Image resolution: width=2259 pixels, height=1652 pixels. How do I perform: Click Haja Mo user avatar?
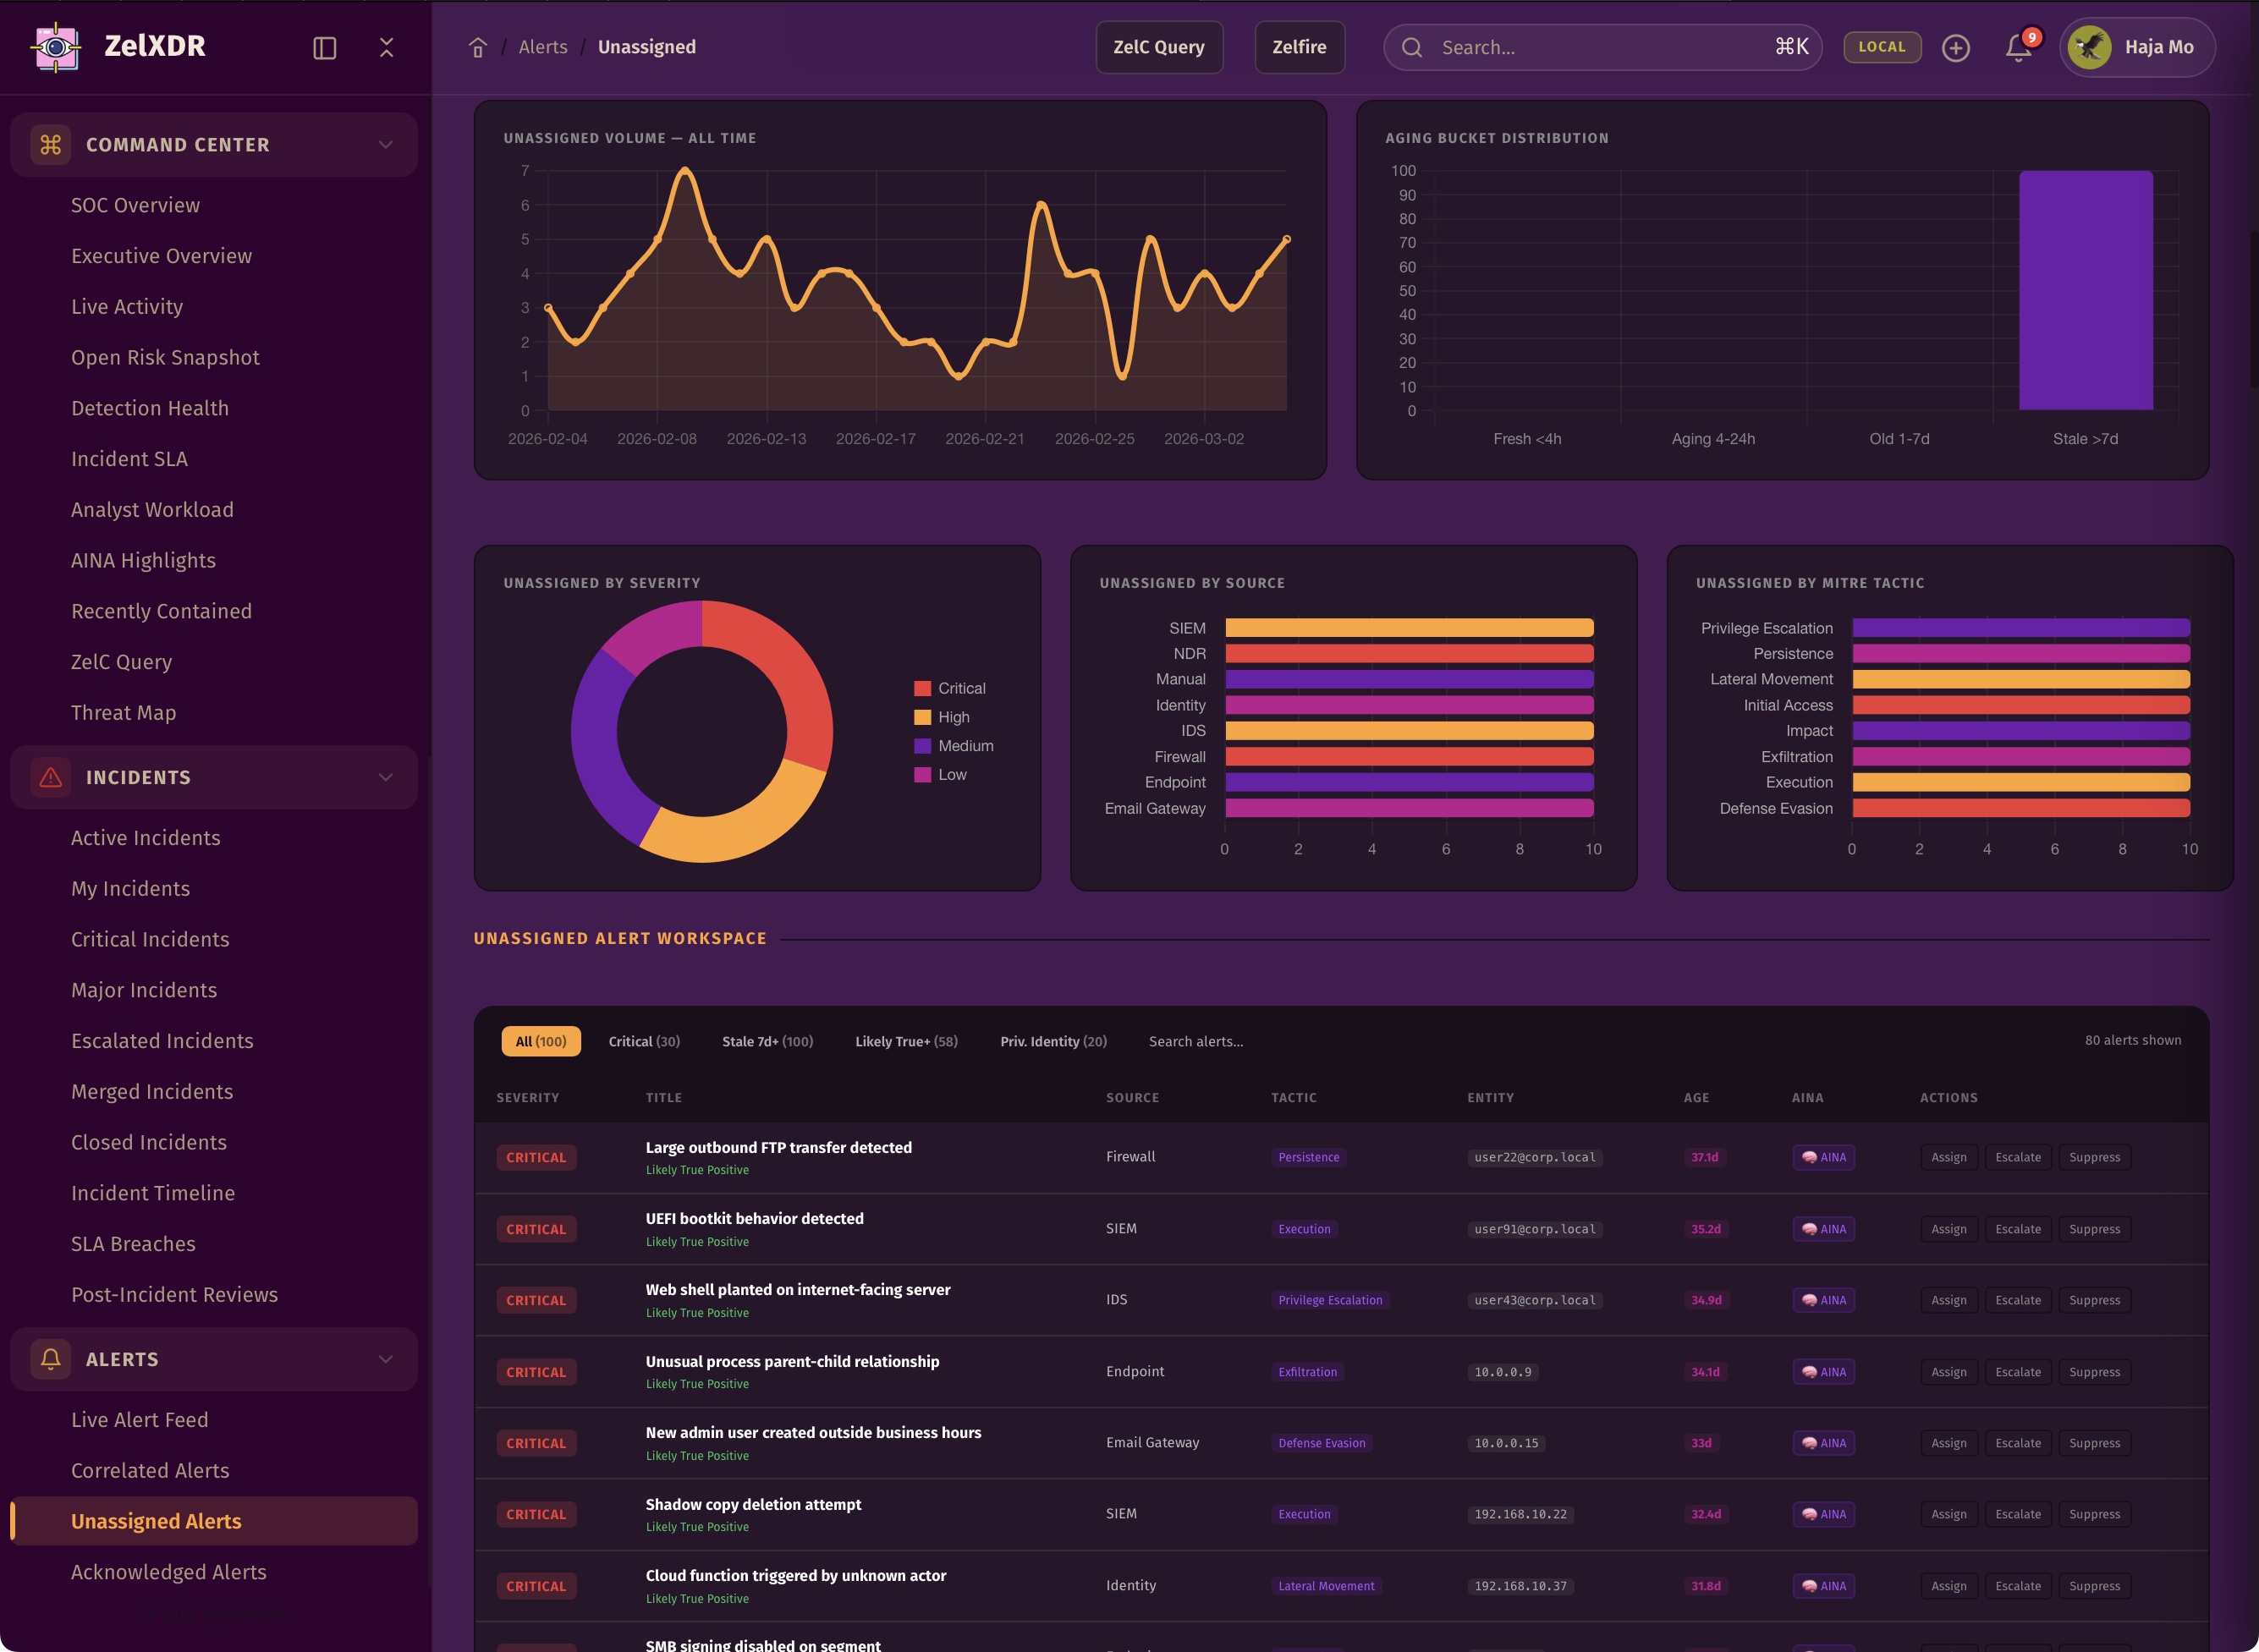(2089, 47)
